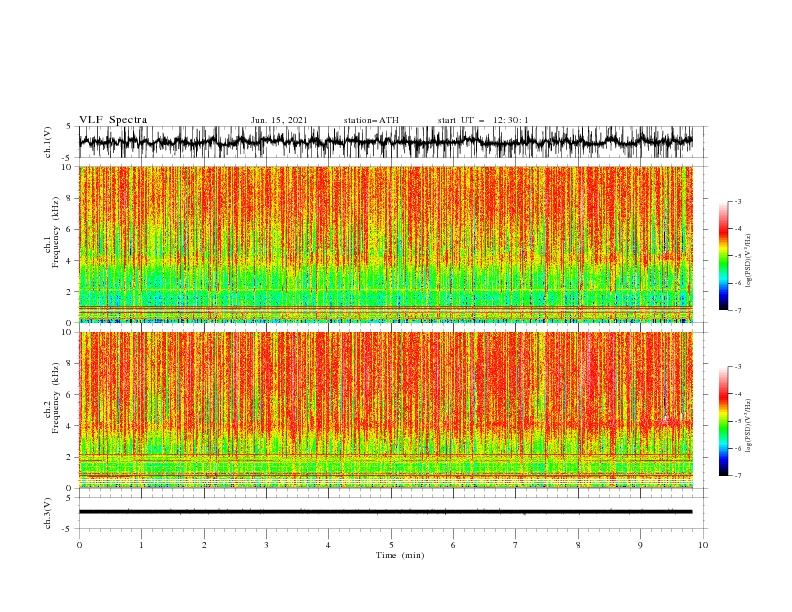Click the '-7' value on ch.2 colorbar
Viewport: 792px width, 612px height.
738,476
